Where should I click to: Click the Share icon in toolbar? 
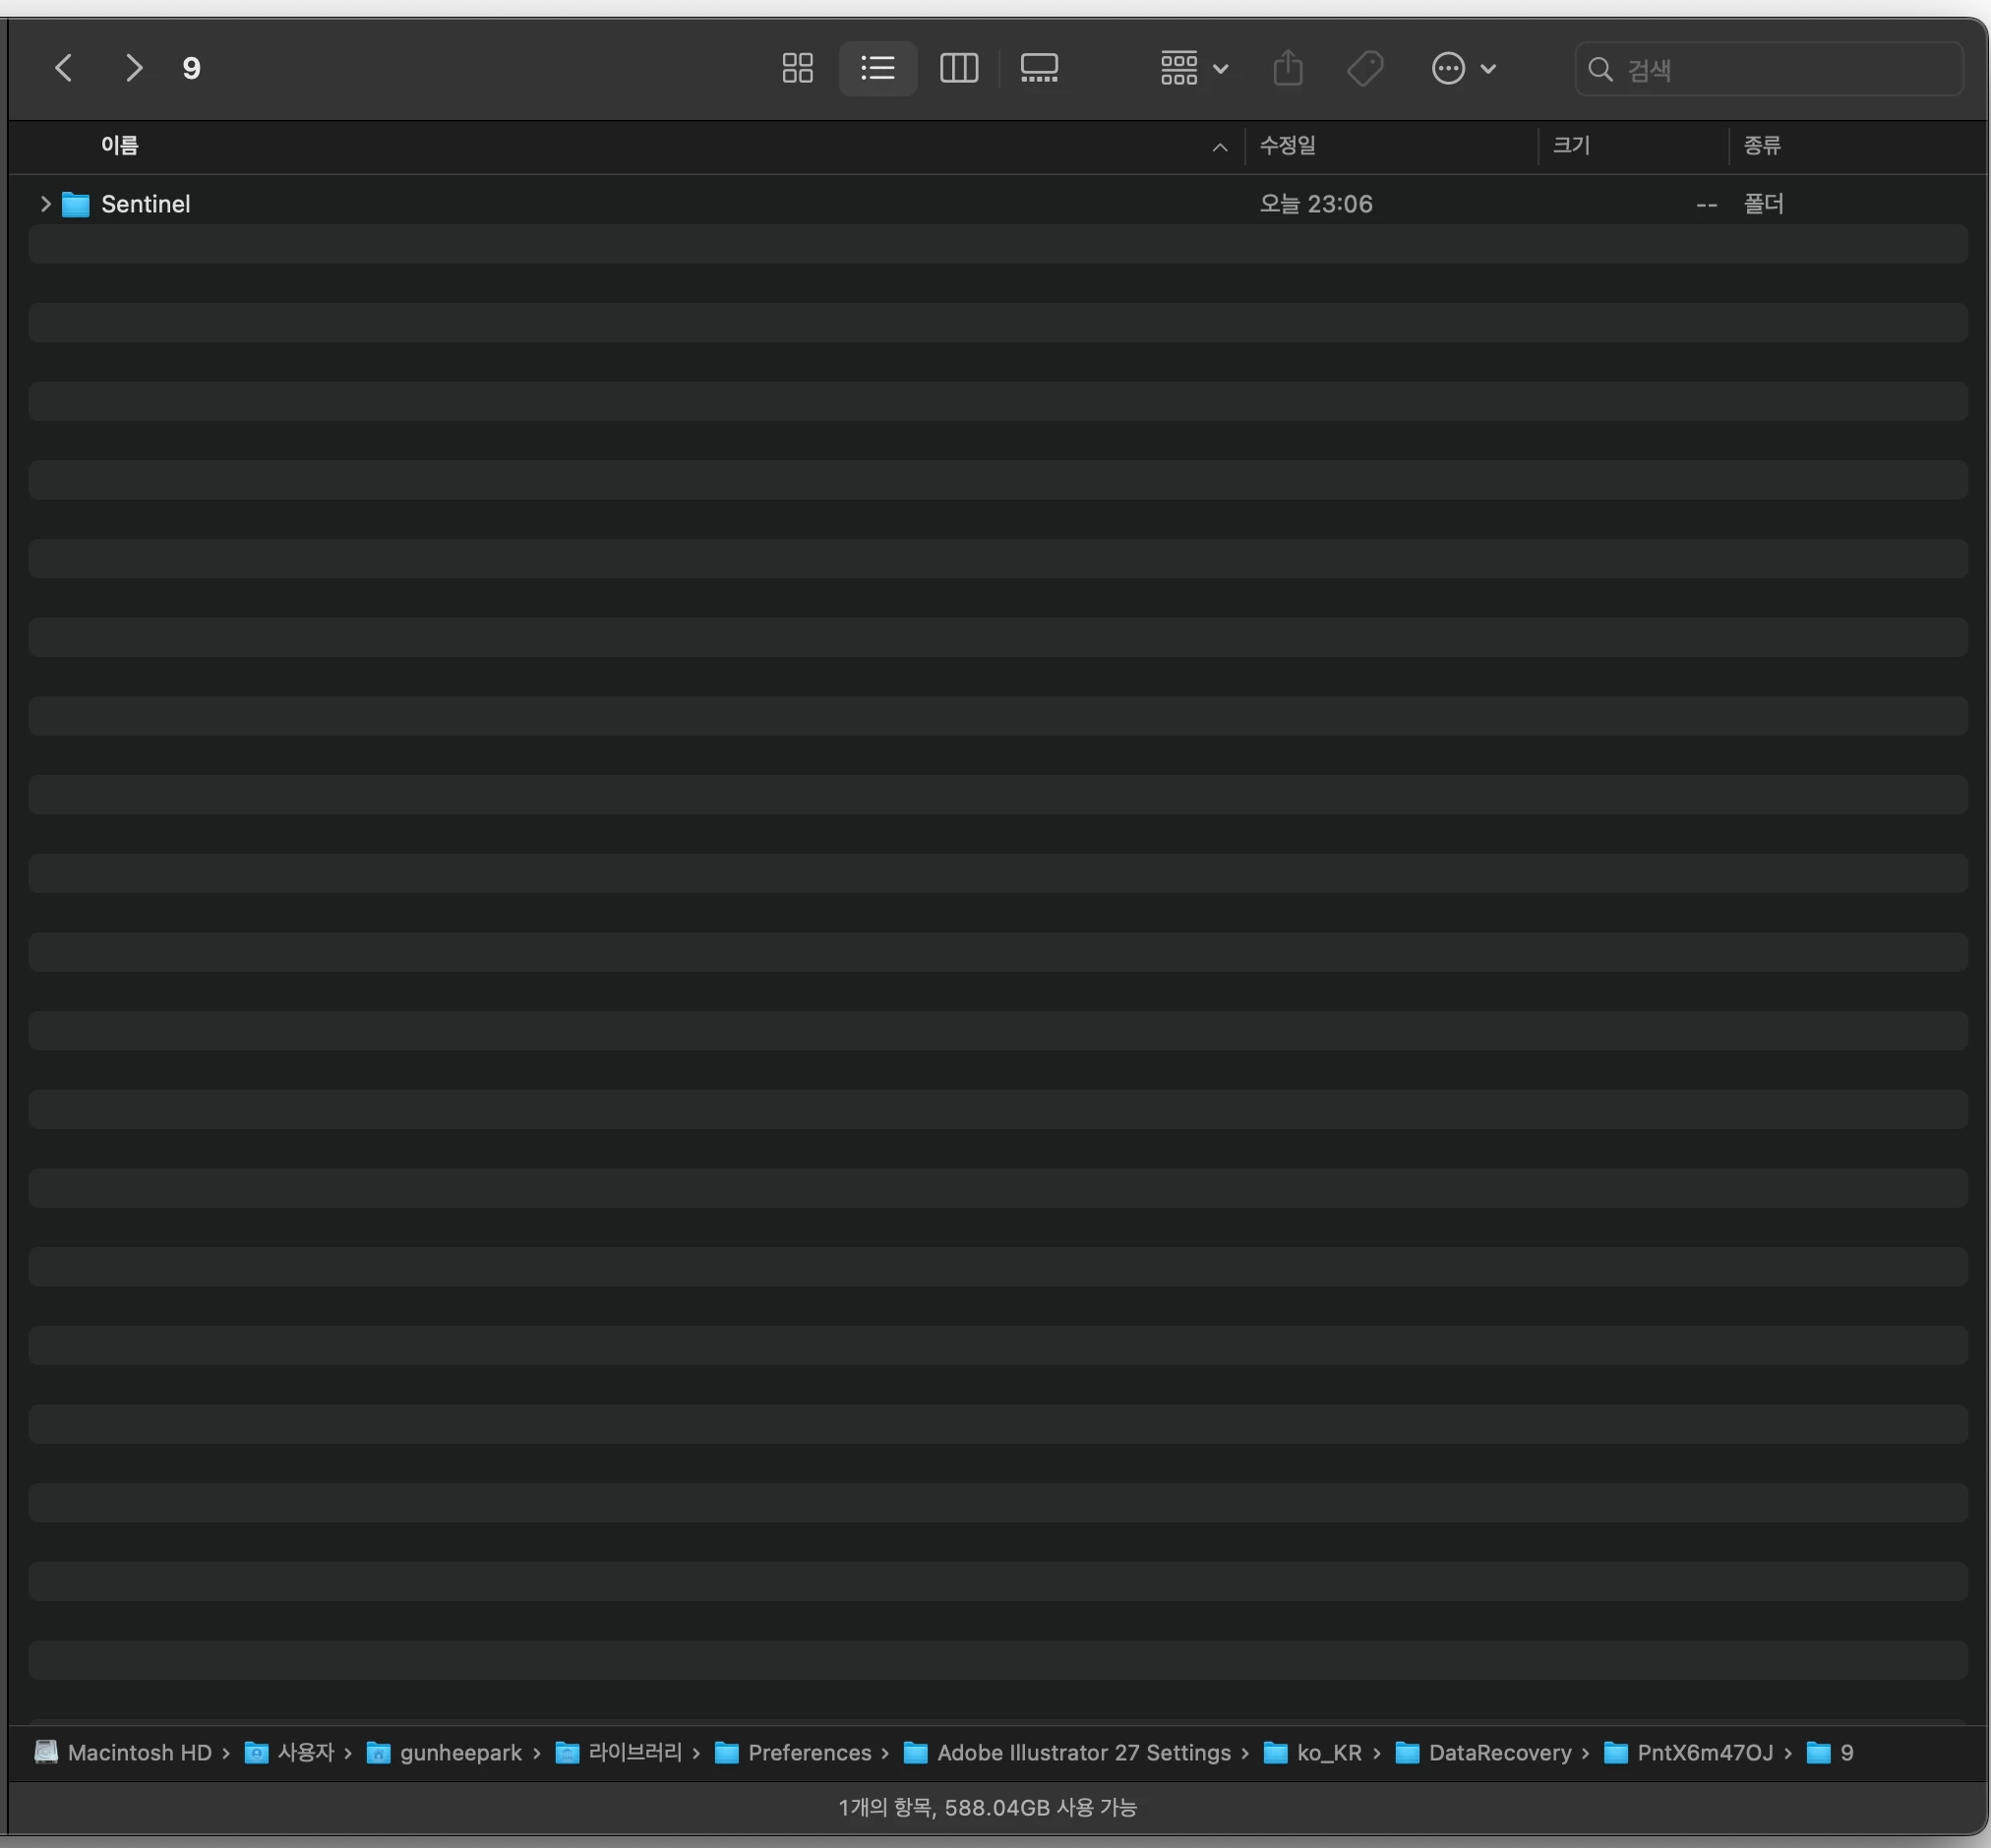click(1288, 68)
